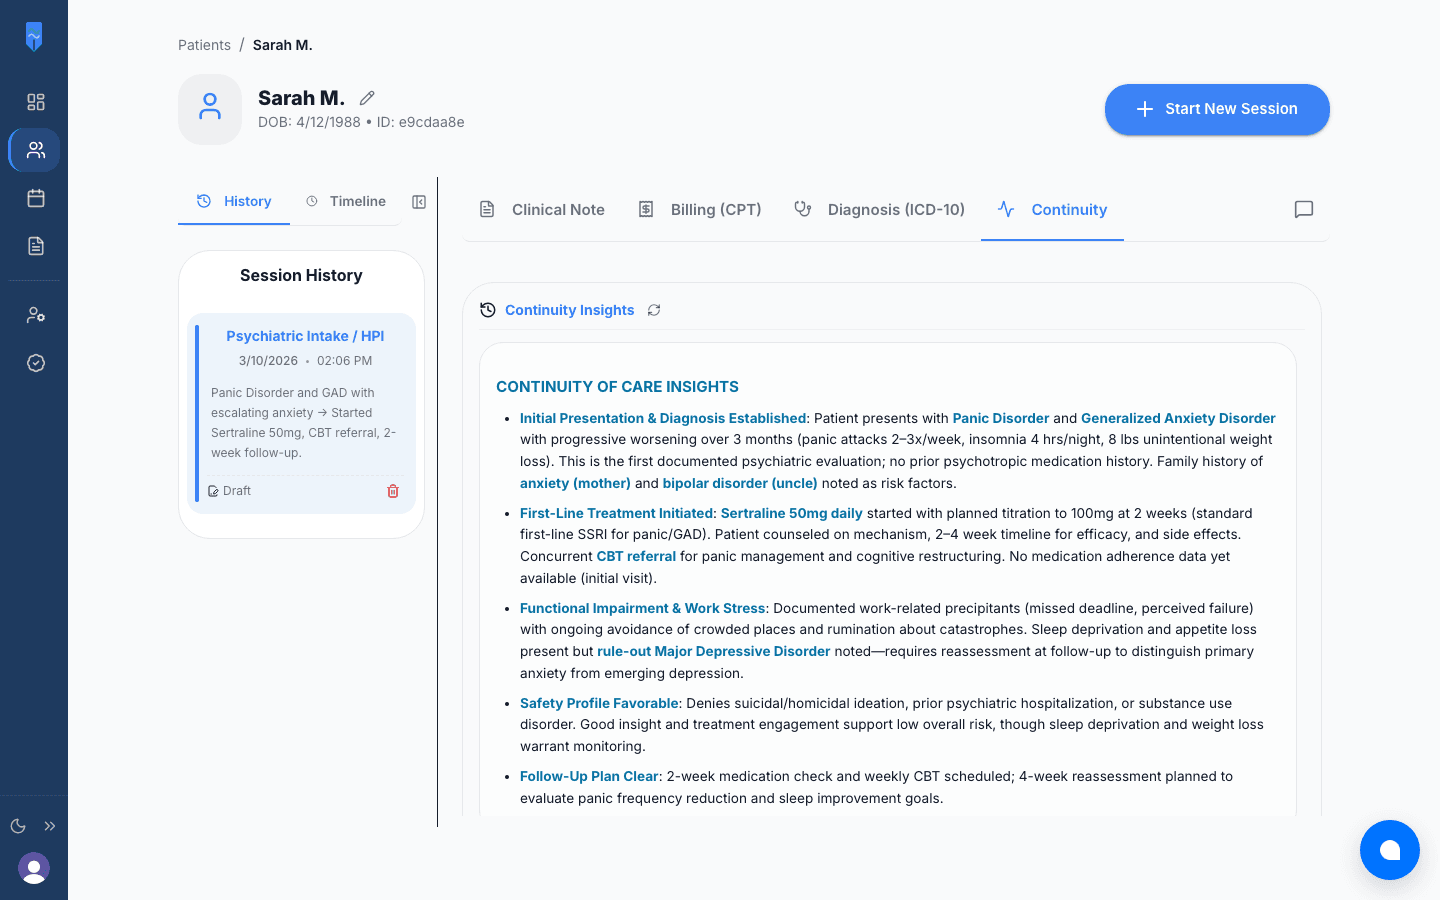Click the Start New Session button
1440x900 pixels.
(1217, 109)
